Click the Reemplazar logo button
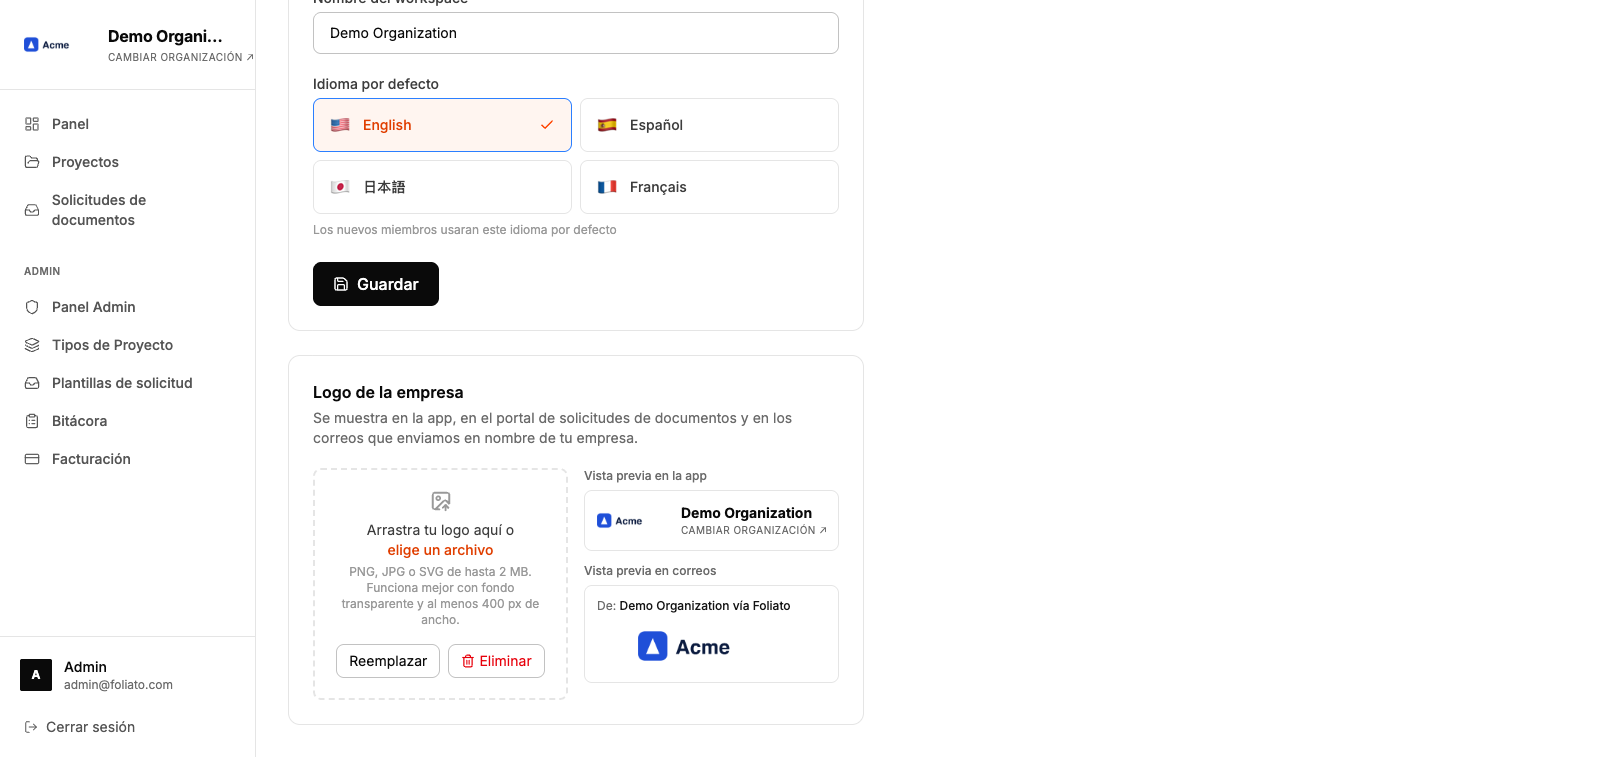Image resolution: width=1600 pixels, height=757 pixels. point(388,661)
